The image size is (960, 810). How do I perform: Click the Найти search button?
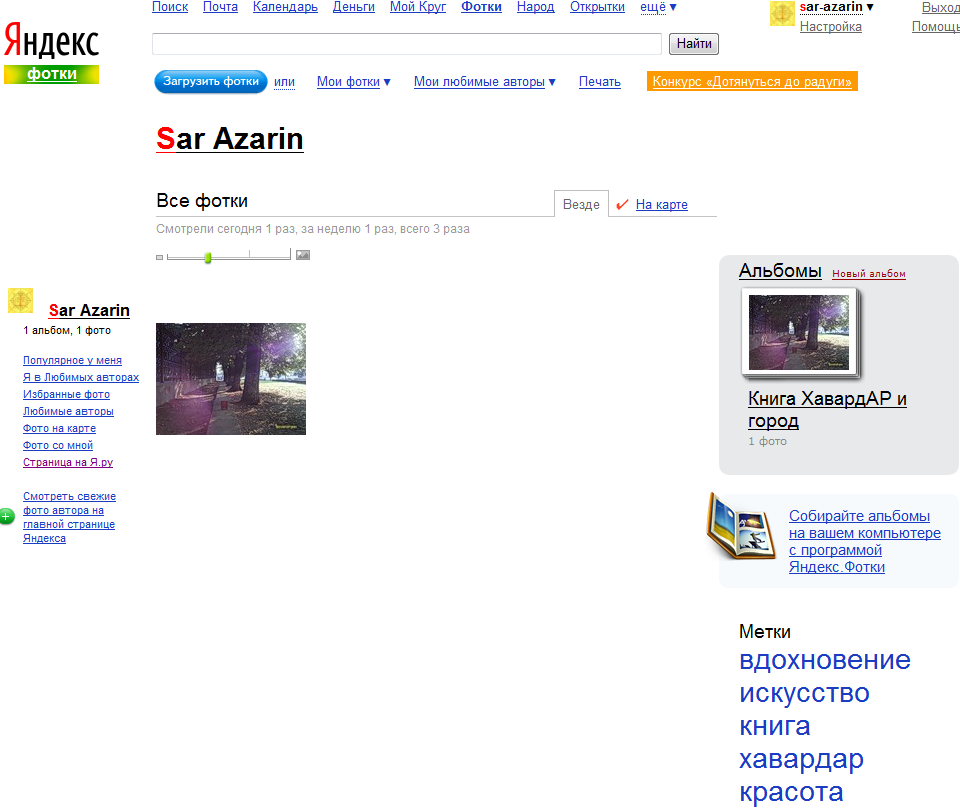(x=693, y=44)
